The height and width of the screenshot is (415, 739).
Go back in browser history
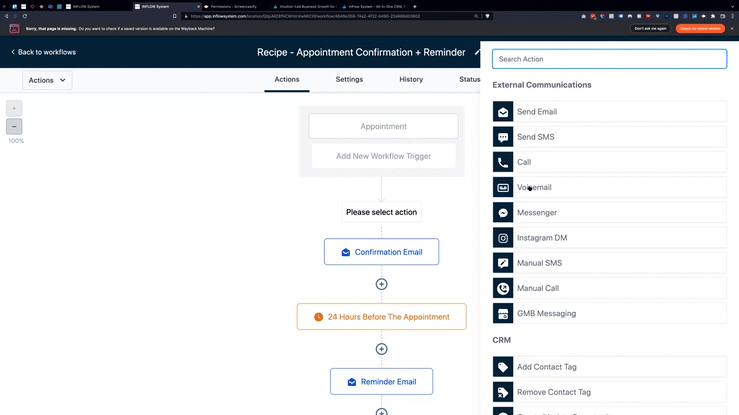[x=6, y=16]
